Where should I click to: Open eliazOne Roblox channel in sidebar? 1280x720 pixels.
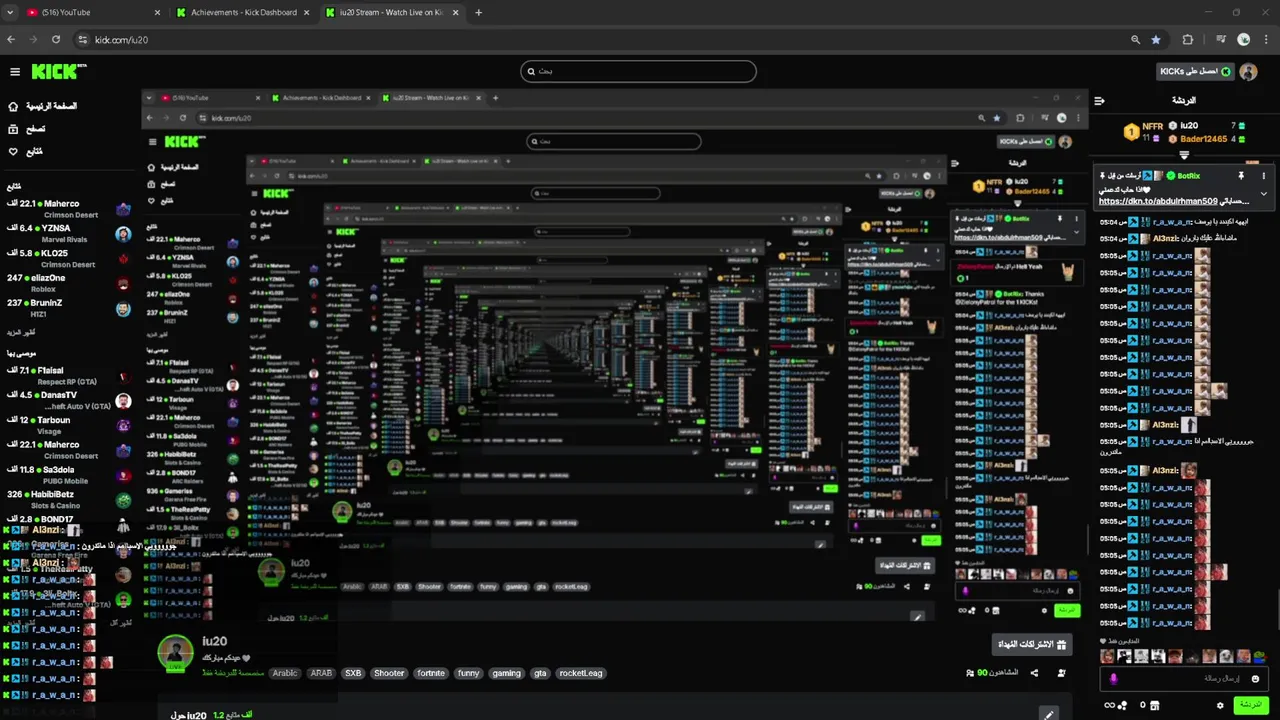(70, 283)
